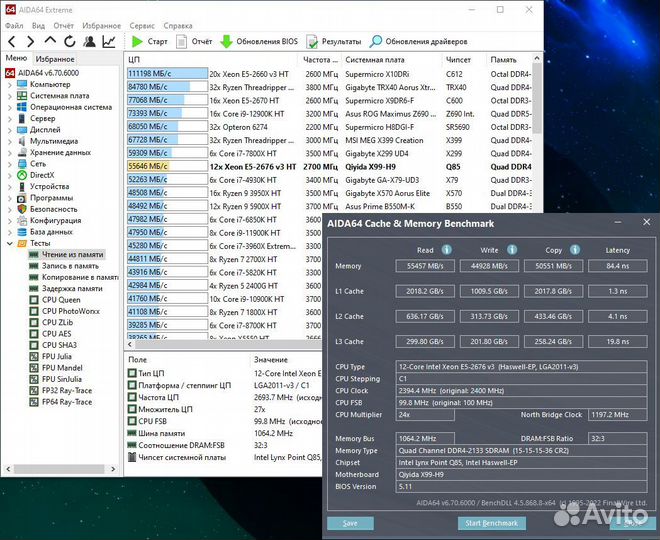Viewport: 660px width, 540px height.
Task: Open Результаты toolbar item
Action: [334, 41]
